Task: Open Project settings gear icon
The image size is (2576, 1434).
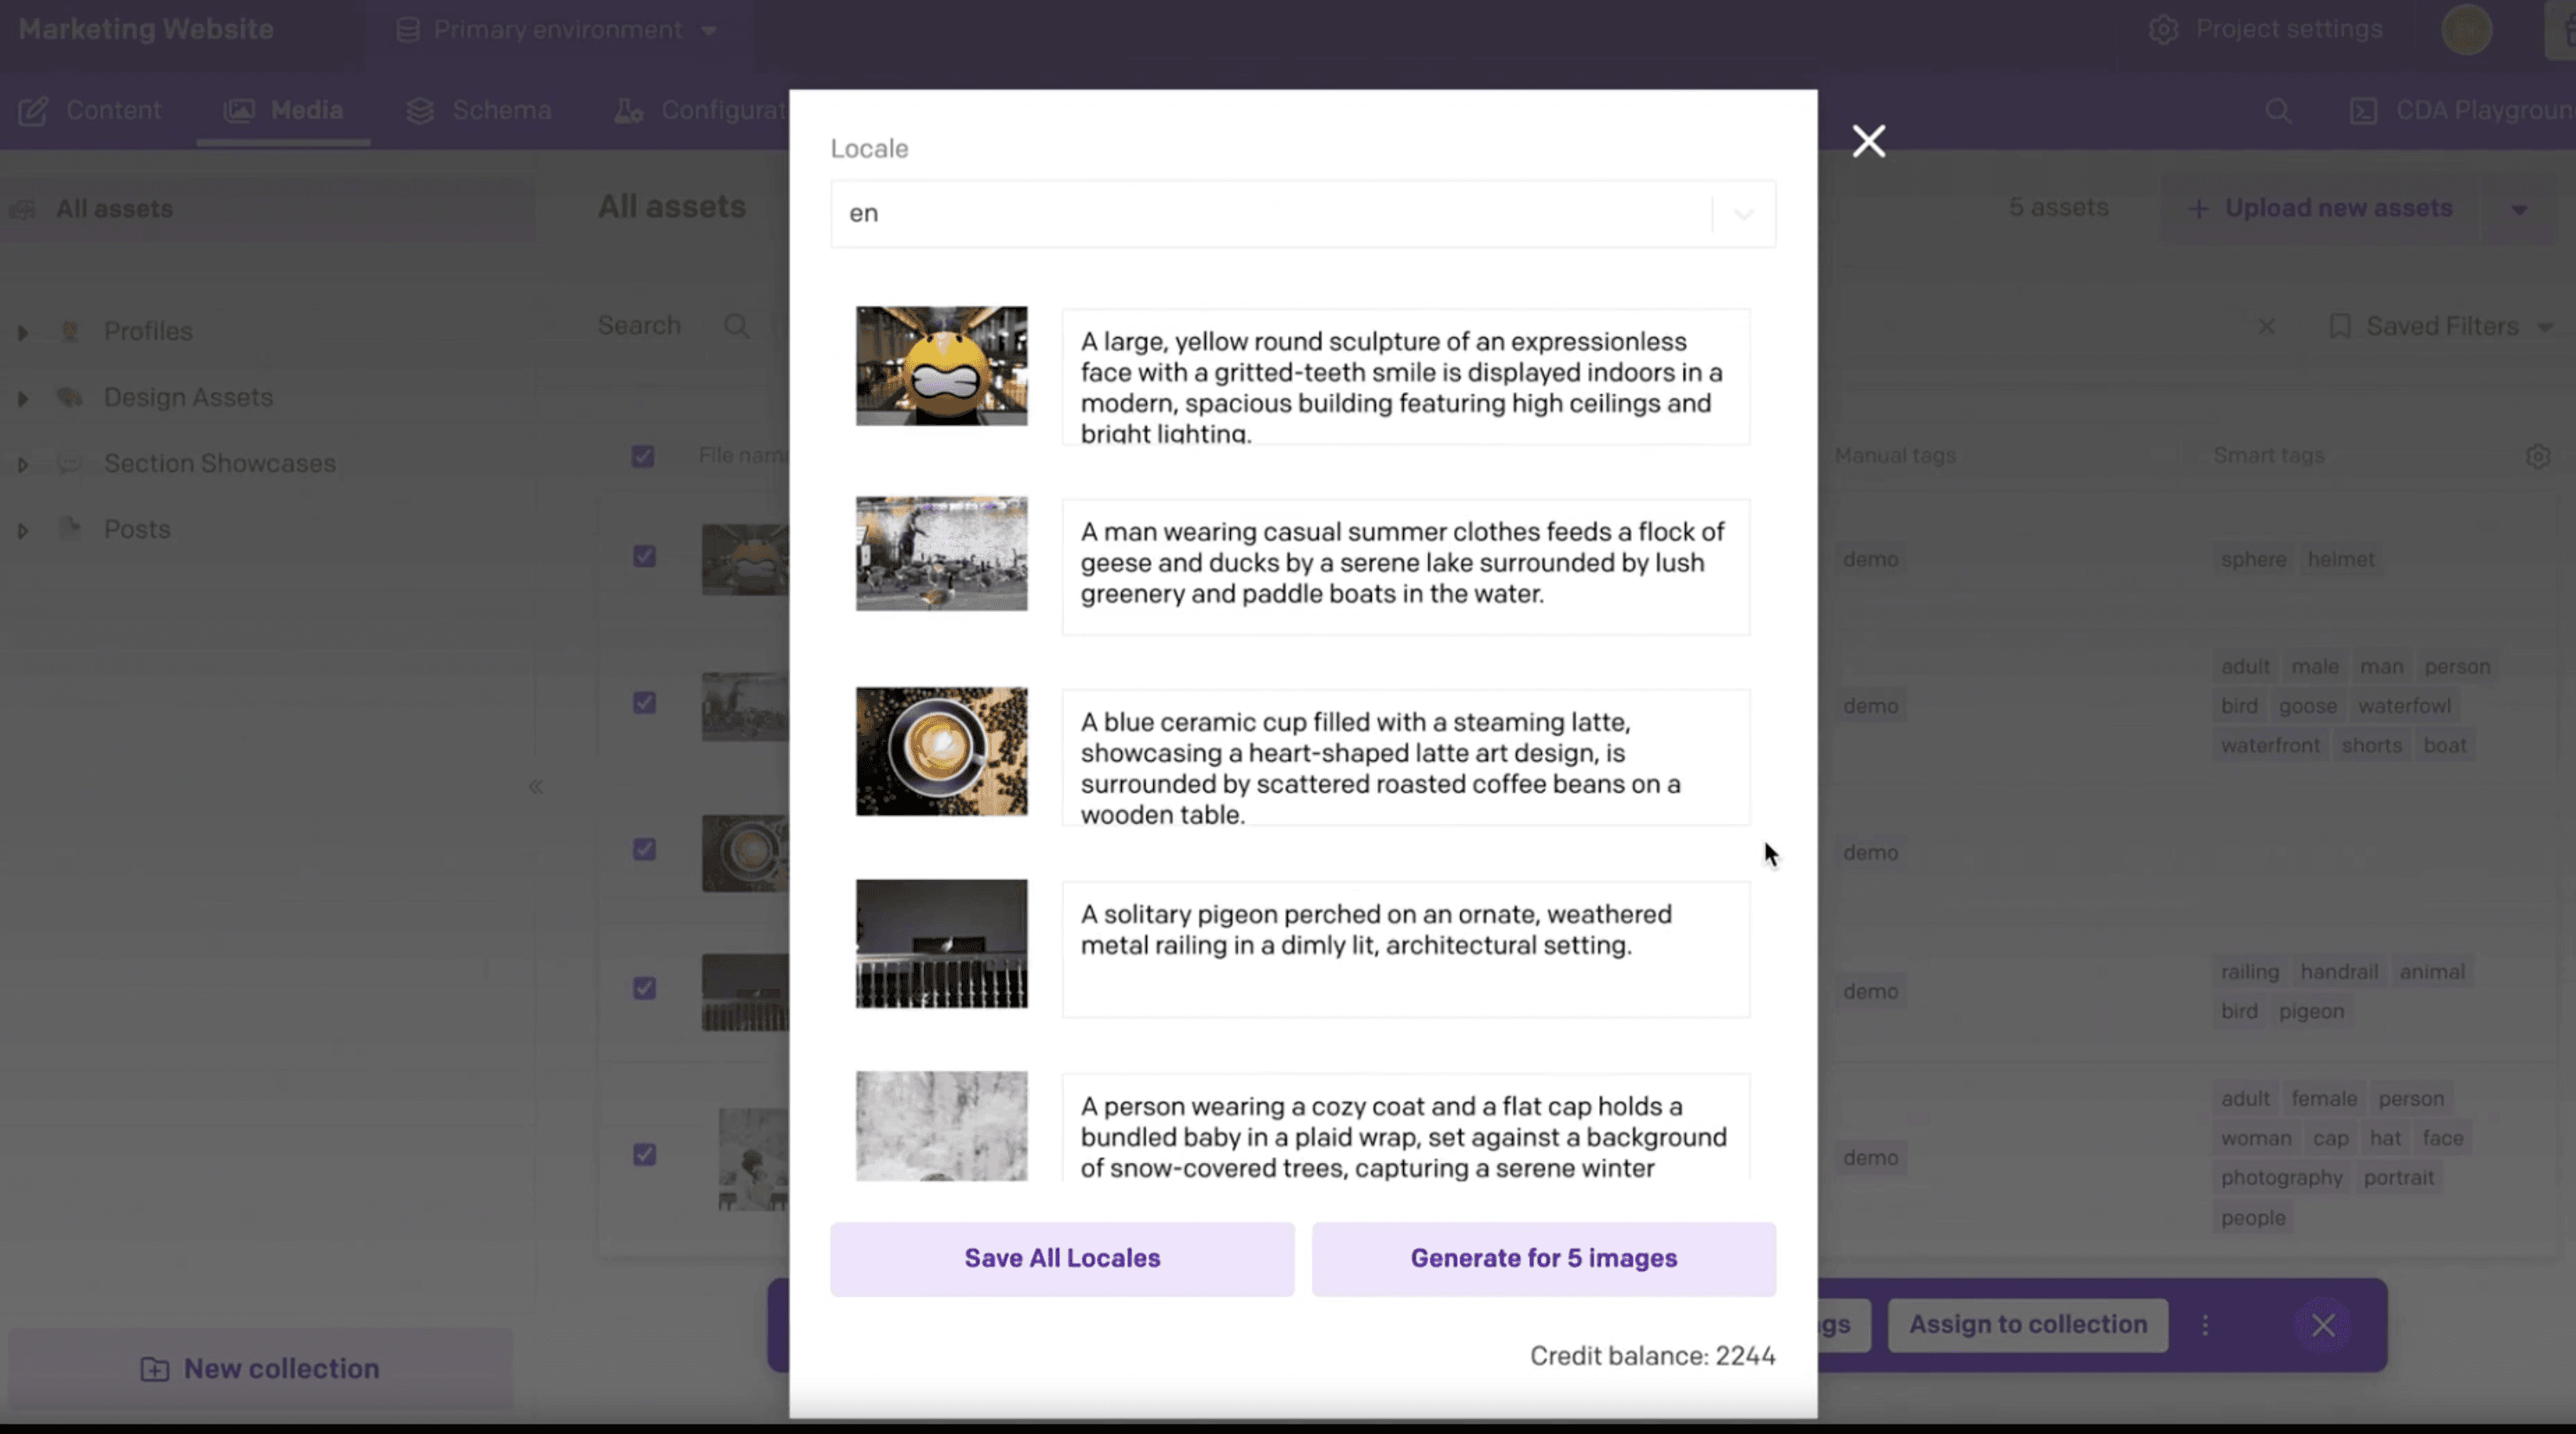Action: [x=2163, y=30]
